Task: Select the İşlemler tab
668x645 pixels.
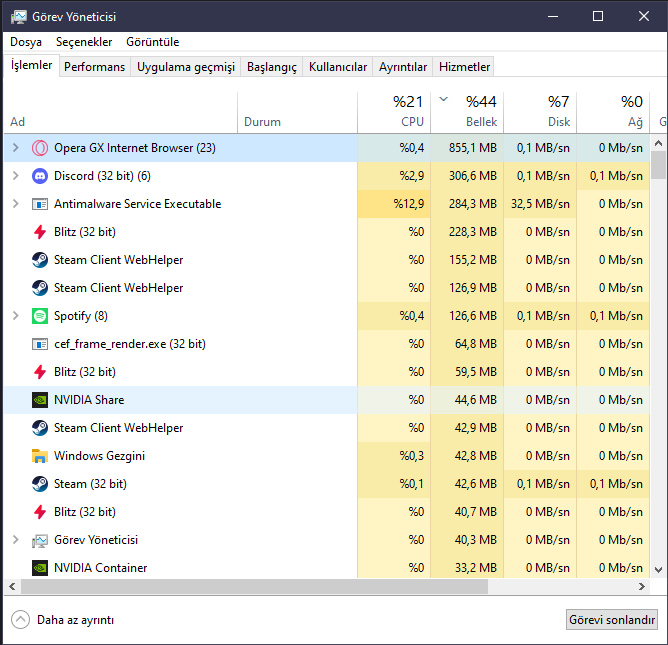Action: (32, 65)
